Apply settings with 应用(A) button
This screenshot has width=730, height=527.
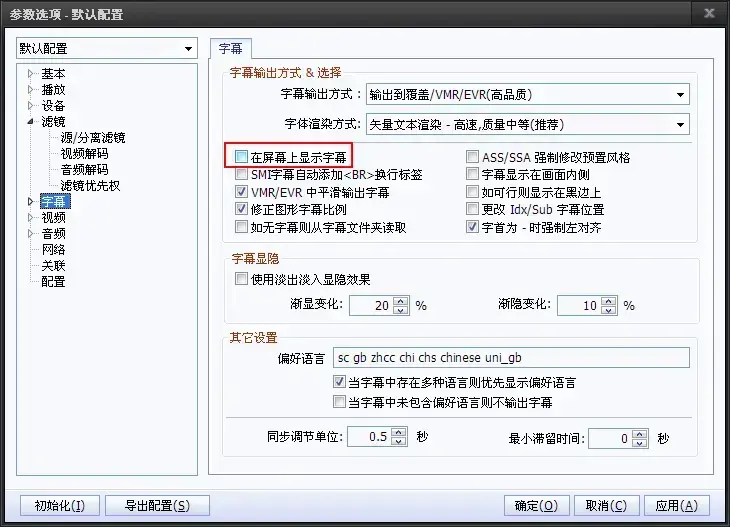coord(677,506)
